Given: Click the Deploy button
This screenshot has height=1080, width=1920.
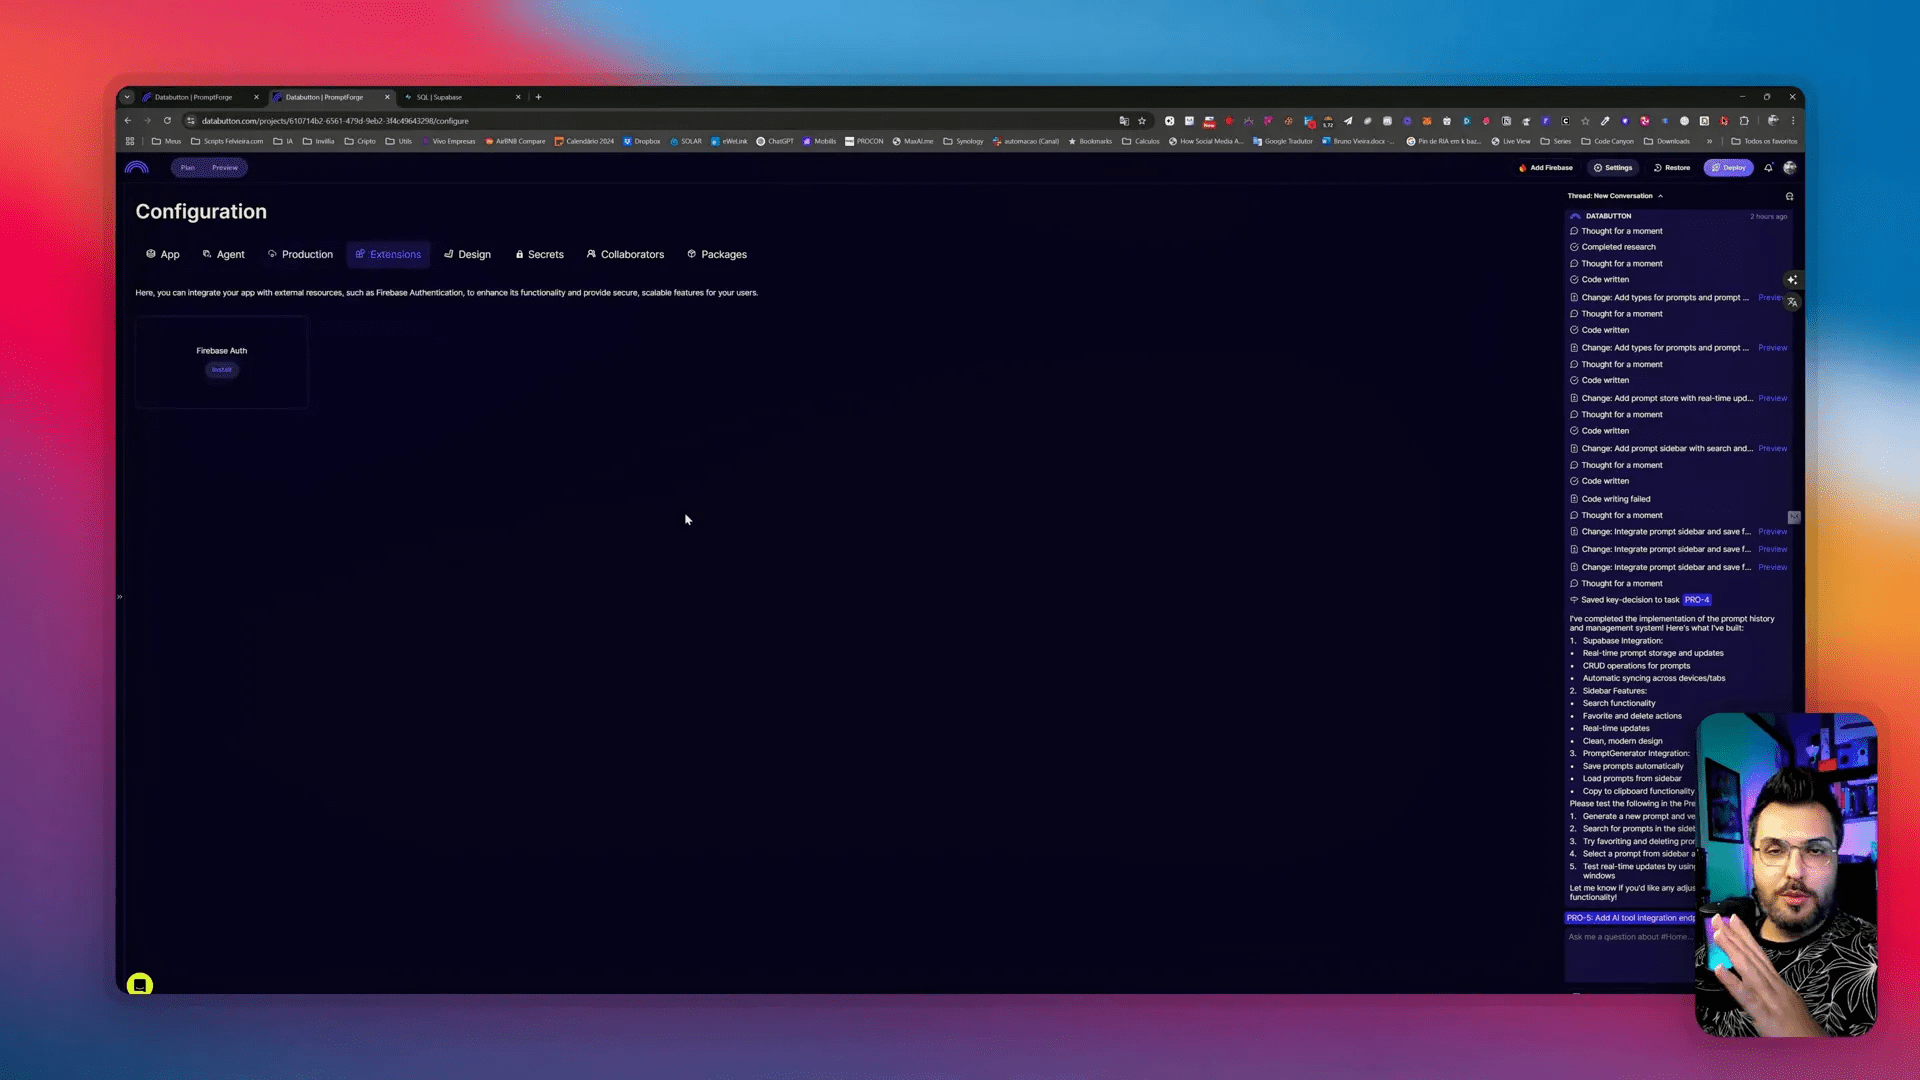Looking at the screenshot, I should pyautogui.click(x=1728, y=168).
